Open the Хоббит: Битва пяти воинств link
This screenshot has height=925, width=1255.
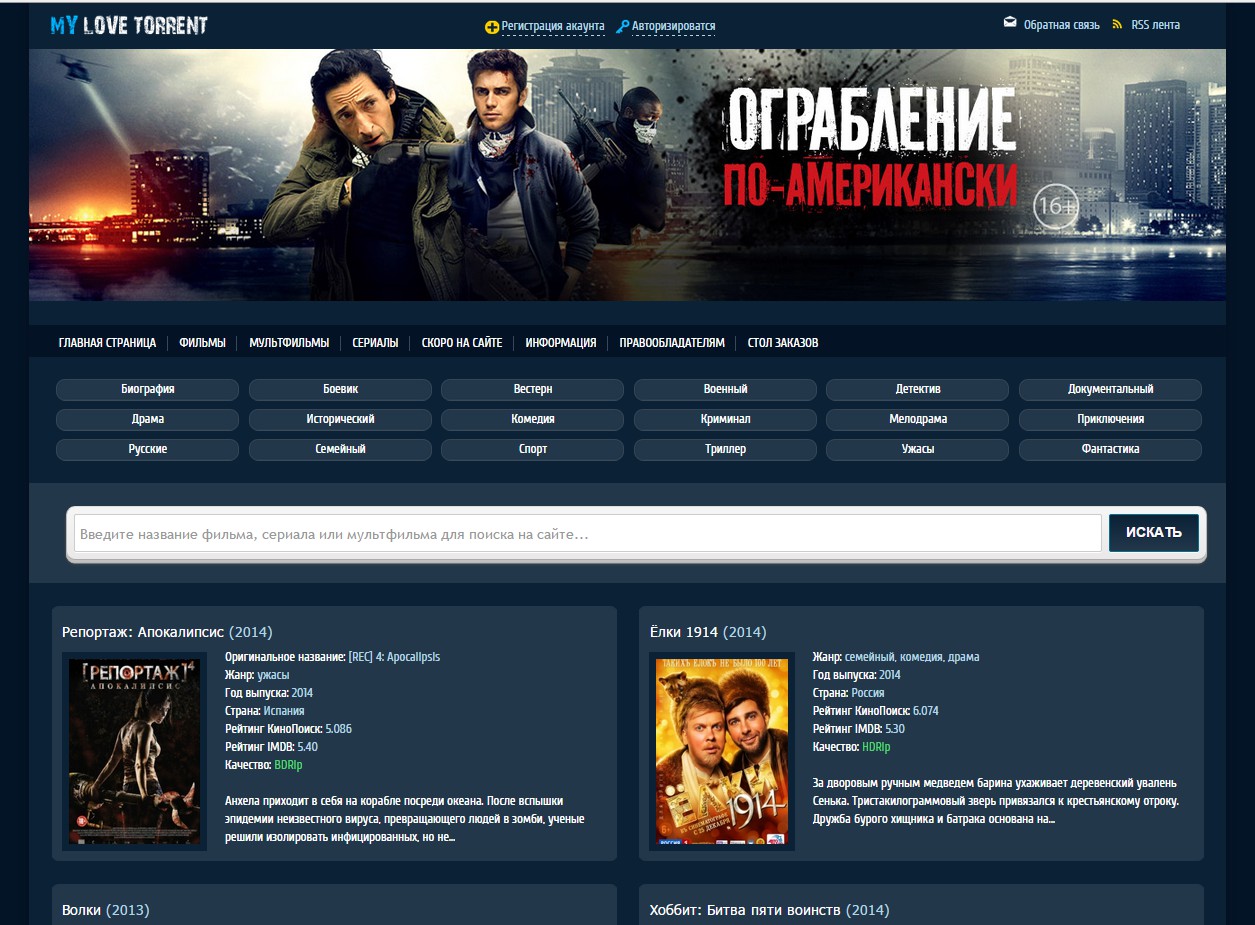click(x=769, y=910)
